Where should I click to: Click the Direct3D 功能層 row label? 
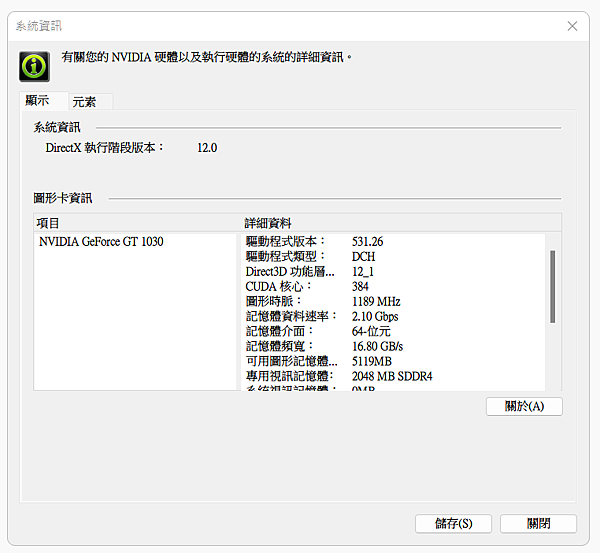[x=290, y=272]
